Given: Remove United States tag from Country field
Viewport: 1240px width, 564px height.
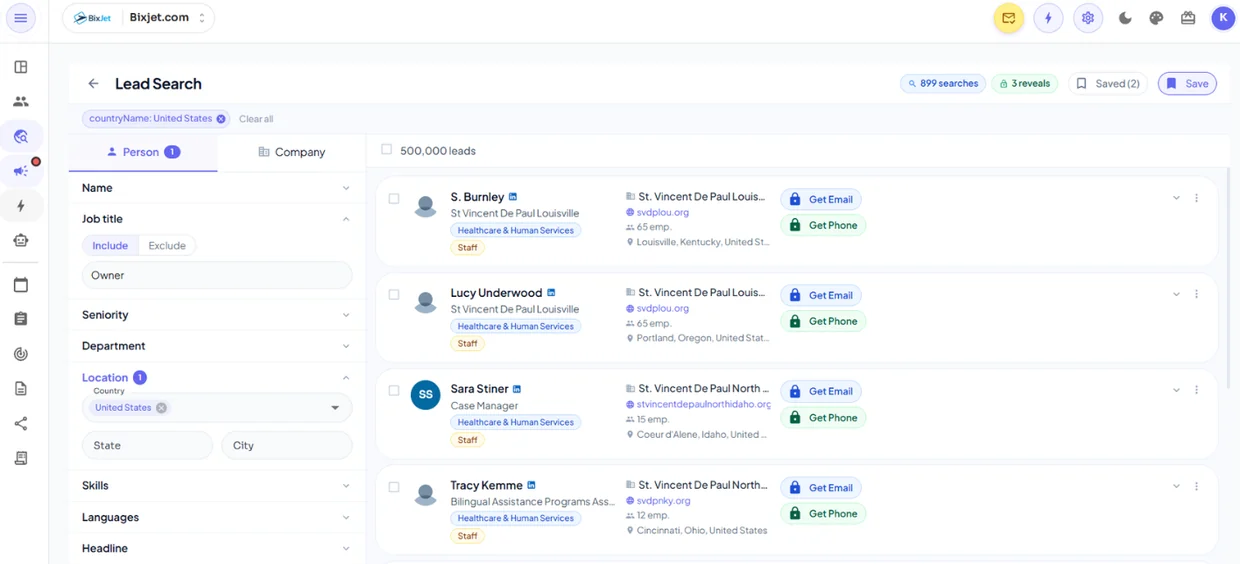Looking at the screenshot, I should (161, 408).
